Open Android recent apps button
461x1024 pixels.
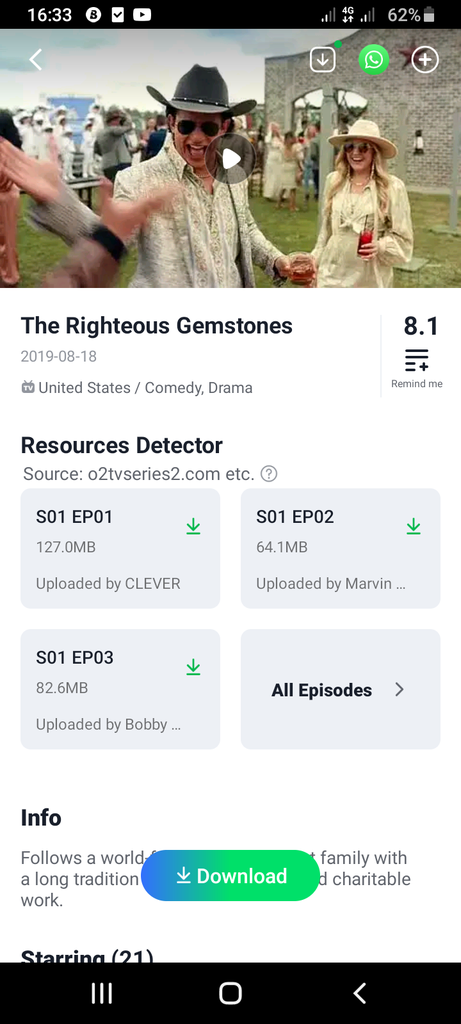(102, 993)
